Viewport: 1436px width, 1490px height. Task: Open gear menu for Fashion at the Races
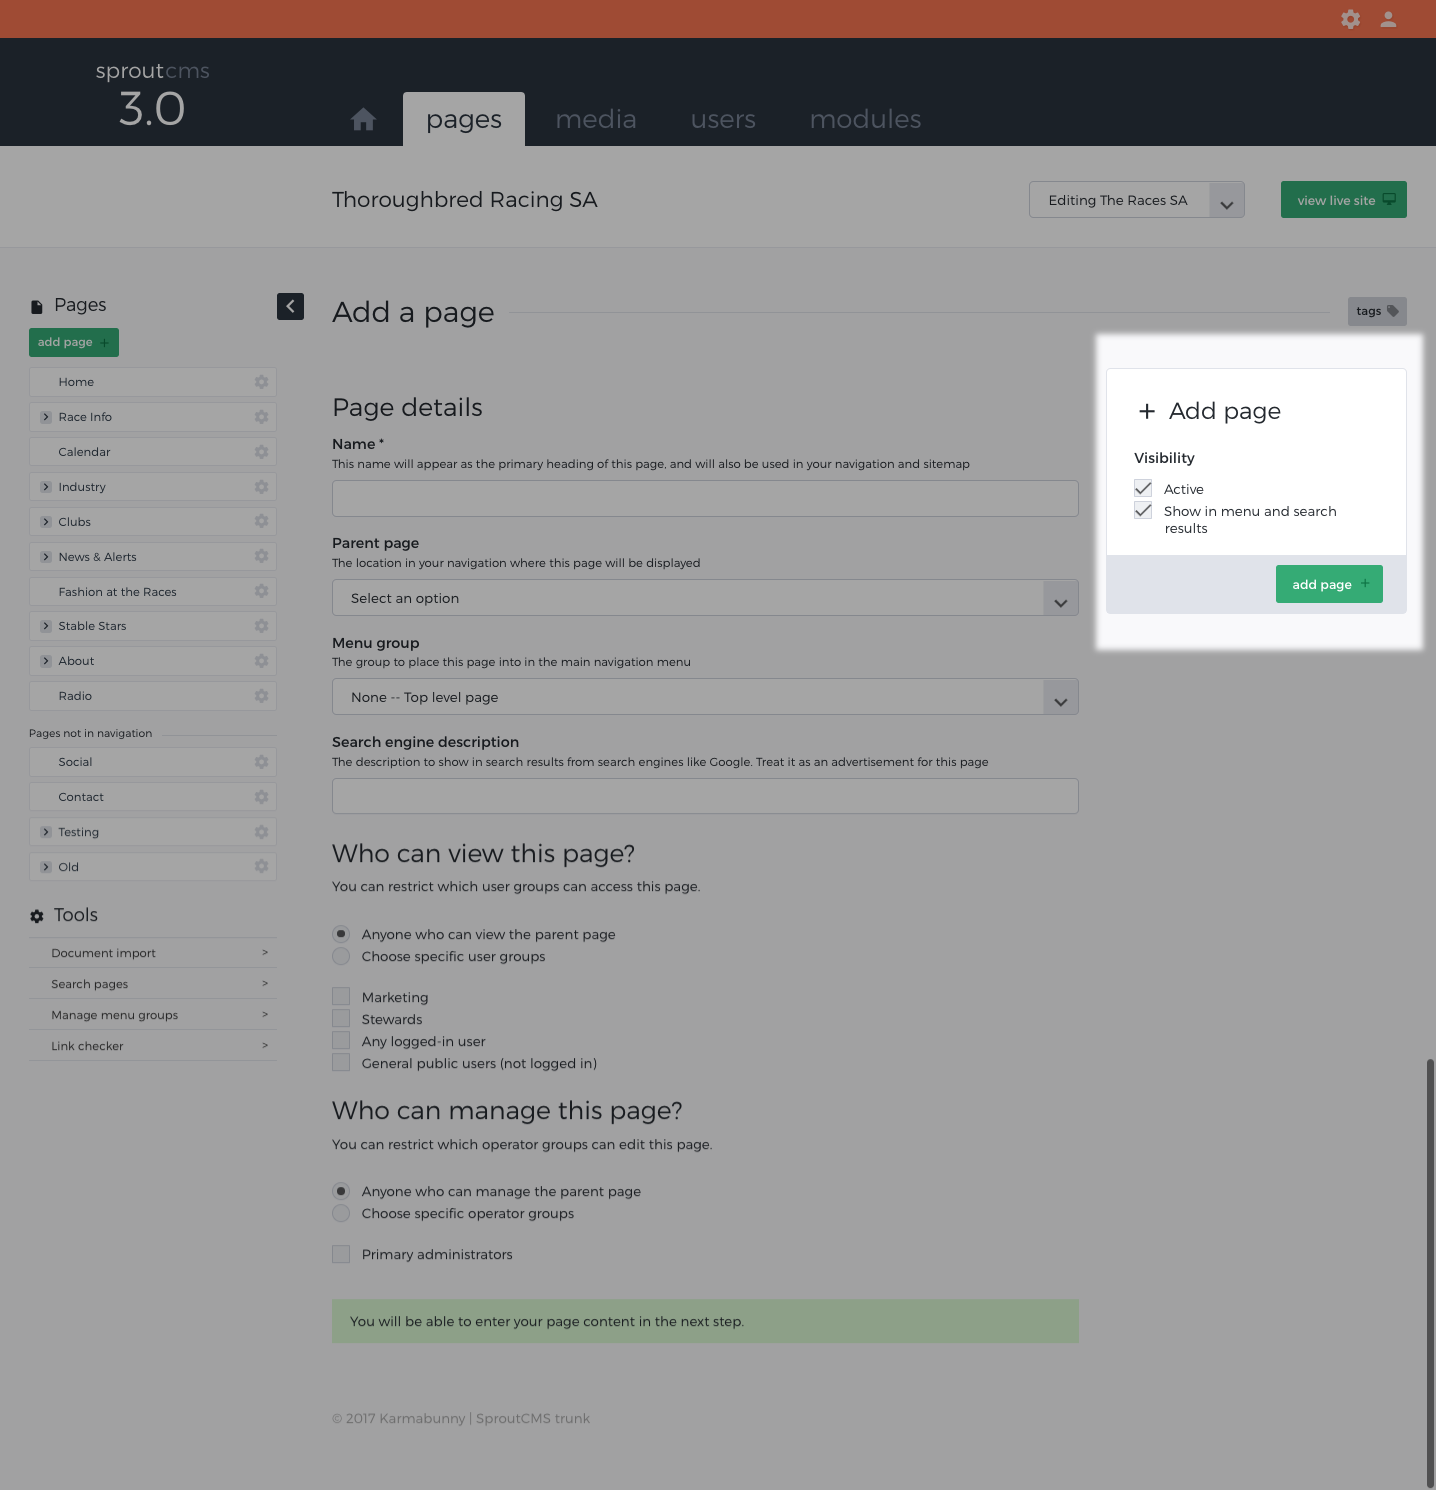(261, 591)
